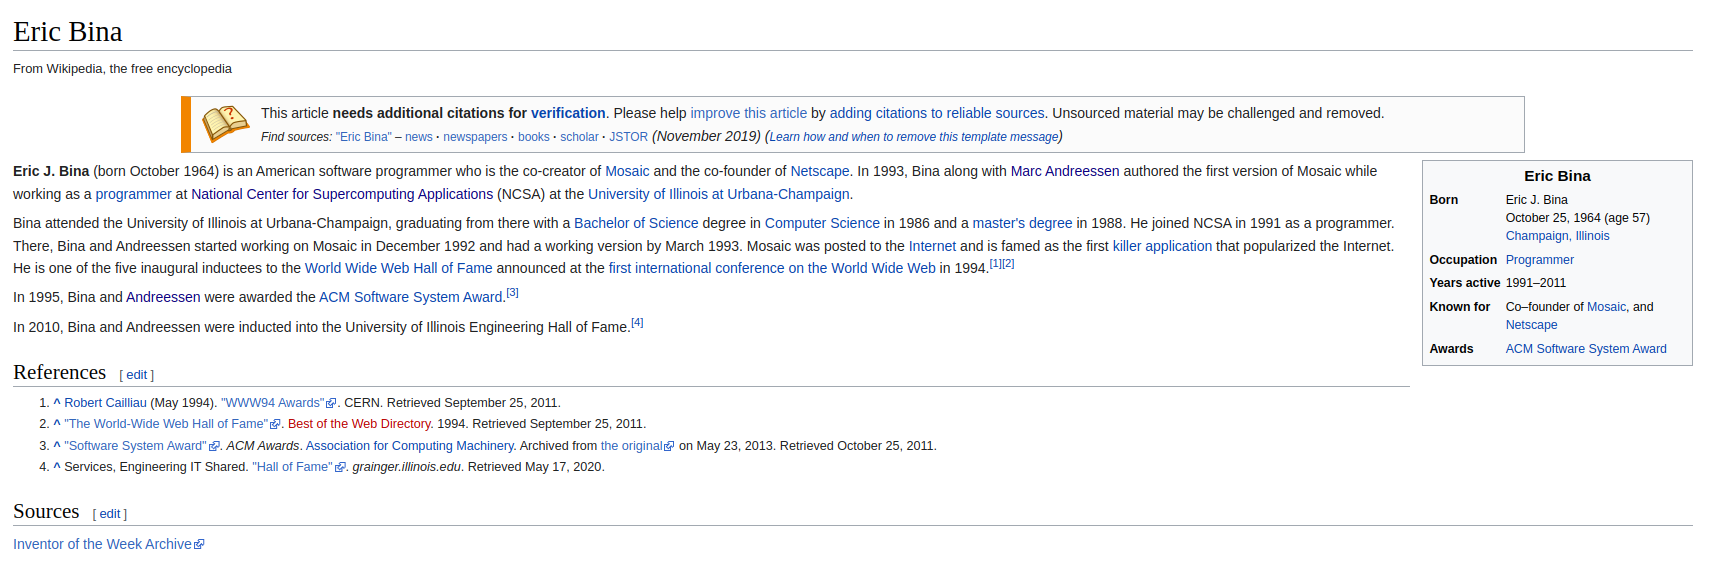
Task: Click external link icon after WWW94 Awards
Action: point(331,404)
